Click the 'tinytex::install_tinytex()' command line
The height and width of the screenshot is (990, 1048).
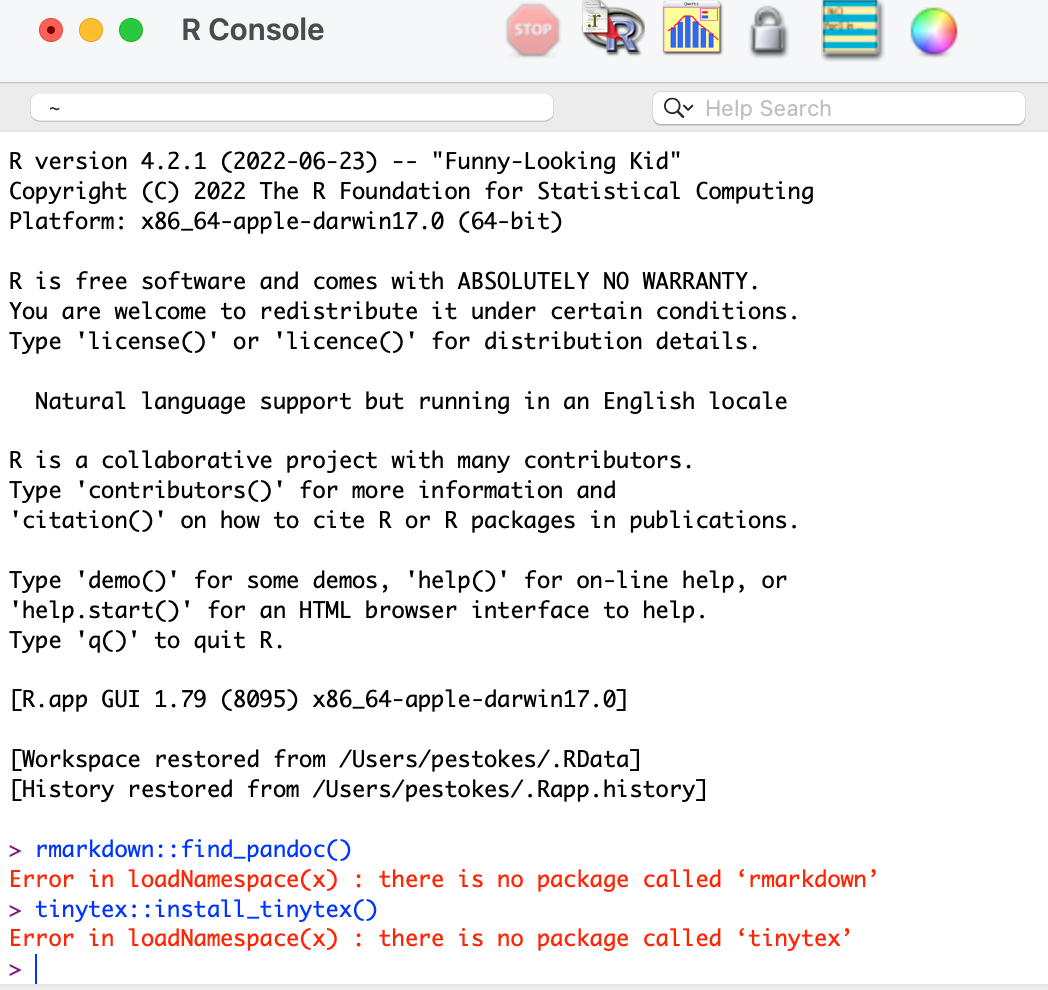point(206,910)
